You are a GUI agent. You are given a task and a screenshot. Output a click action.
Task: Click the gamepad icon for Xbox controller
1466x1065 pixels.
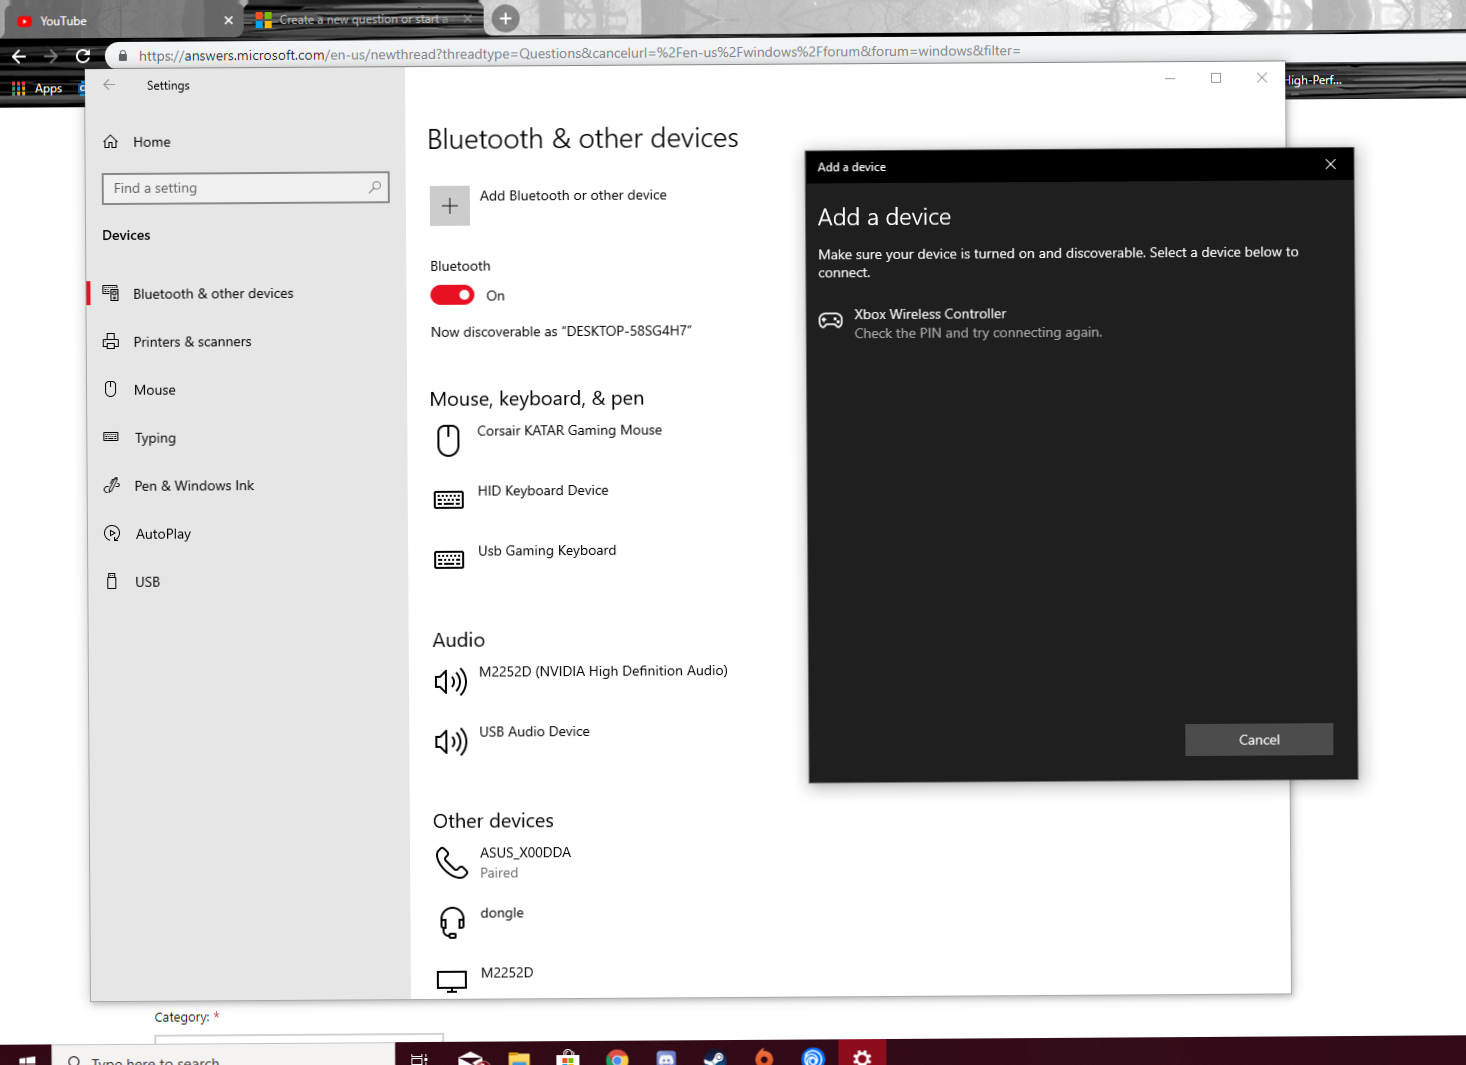(x=830, y=321)
